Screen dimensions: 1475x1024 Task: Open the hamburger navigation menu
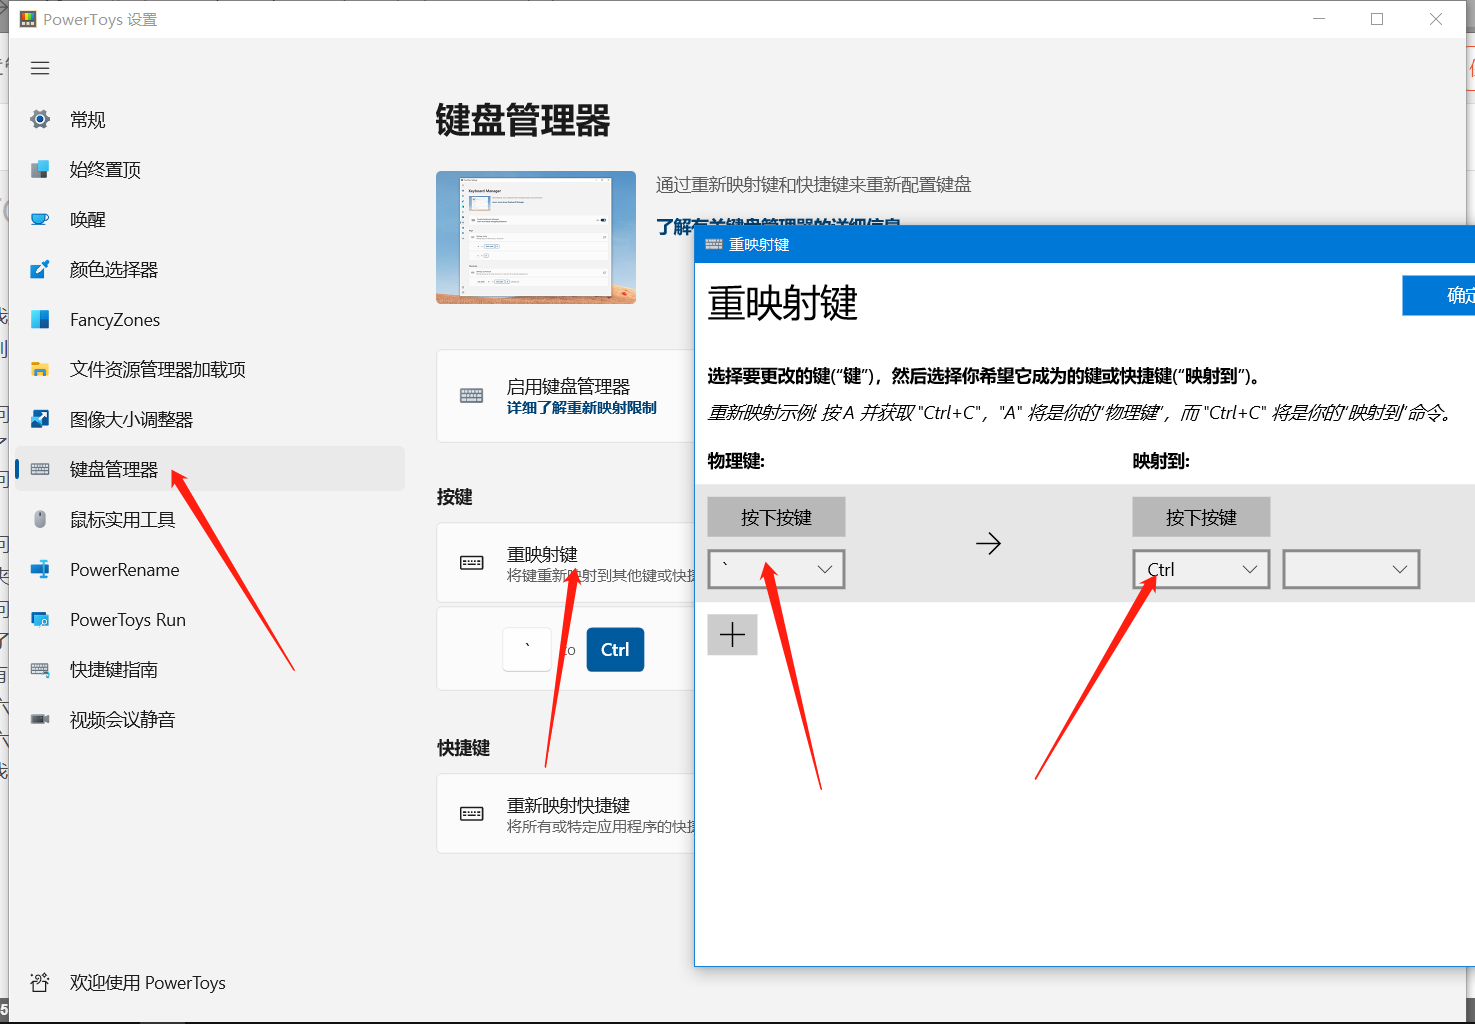[x=40, y=68]
